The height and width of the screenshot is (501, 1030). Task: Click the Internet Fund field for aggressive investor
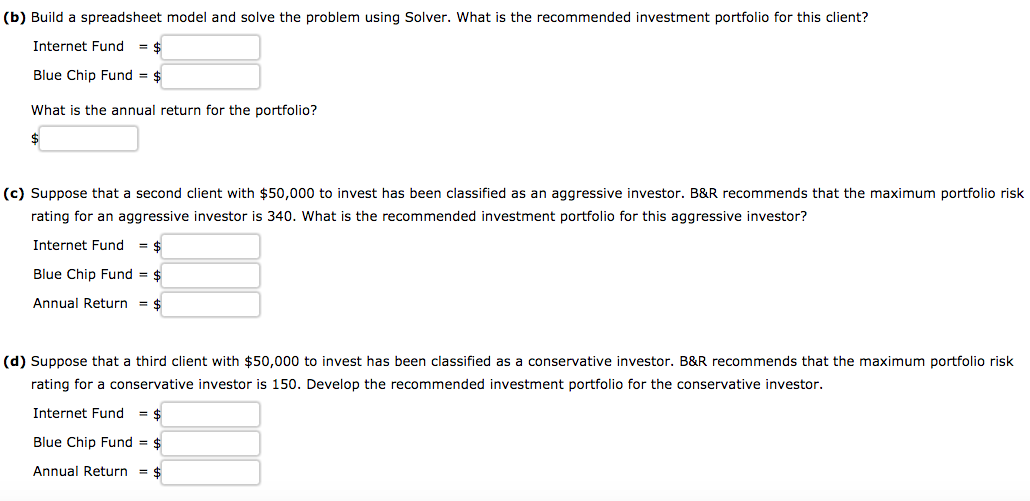point(210,246)
